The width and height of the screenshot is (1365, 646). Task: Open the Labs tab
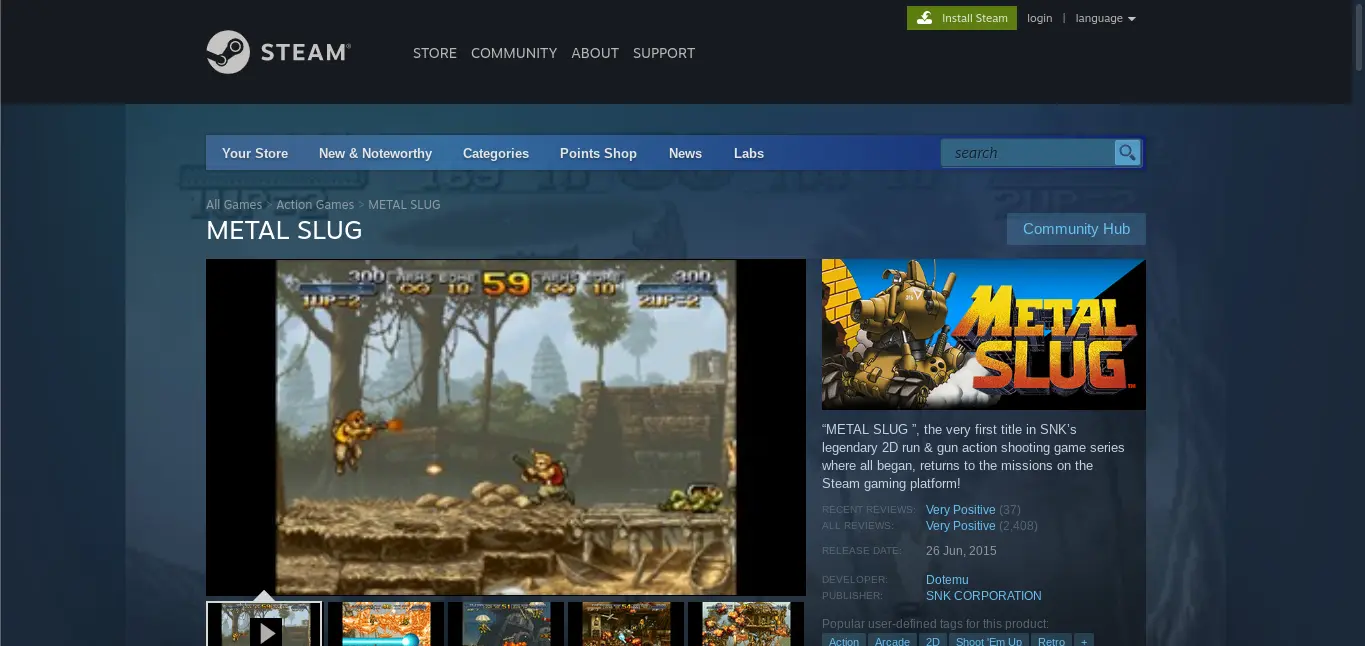748,153
